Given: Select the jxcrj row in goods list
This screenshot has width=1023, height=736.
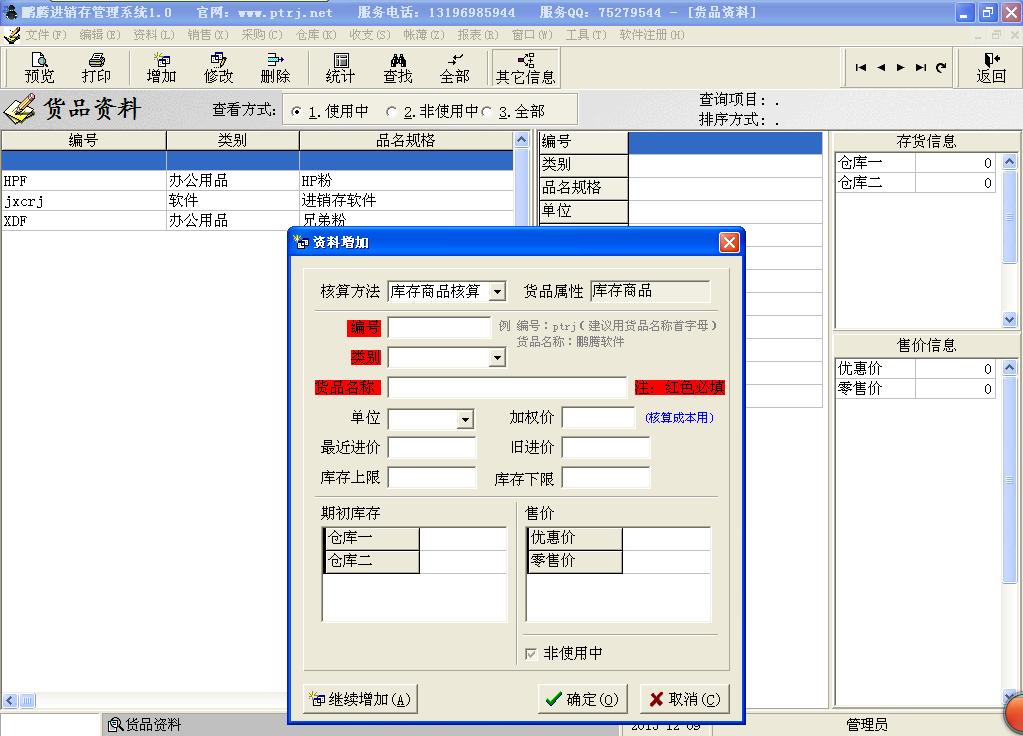Looking at the screenshot, I should pyautogui.click(x=257, y=200).
